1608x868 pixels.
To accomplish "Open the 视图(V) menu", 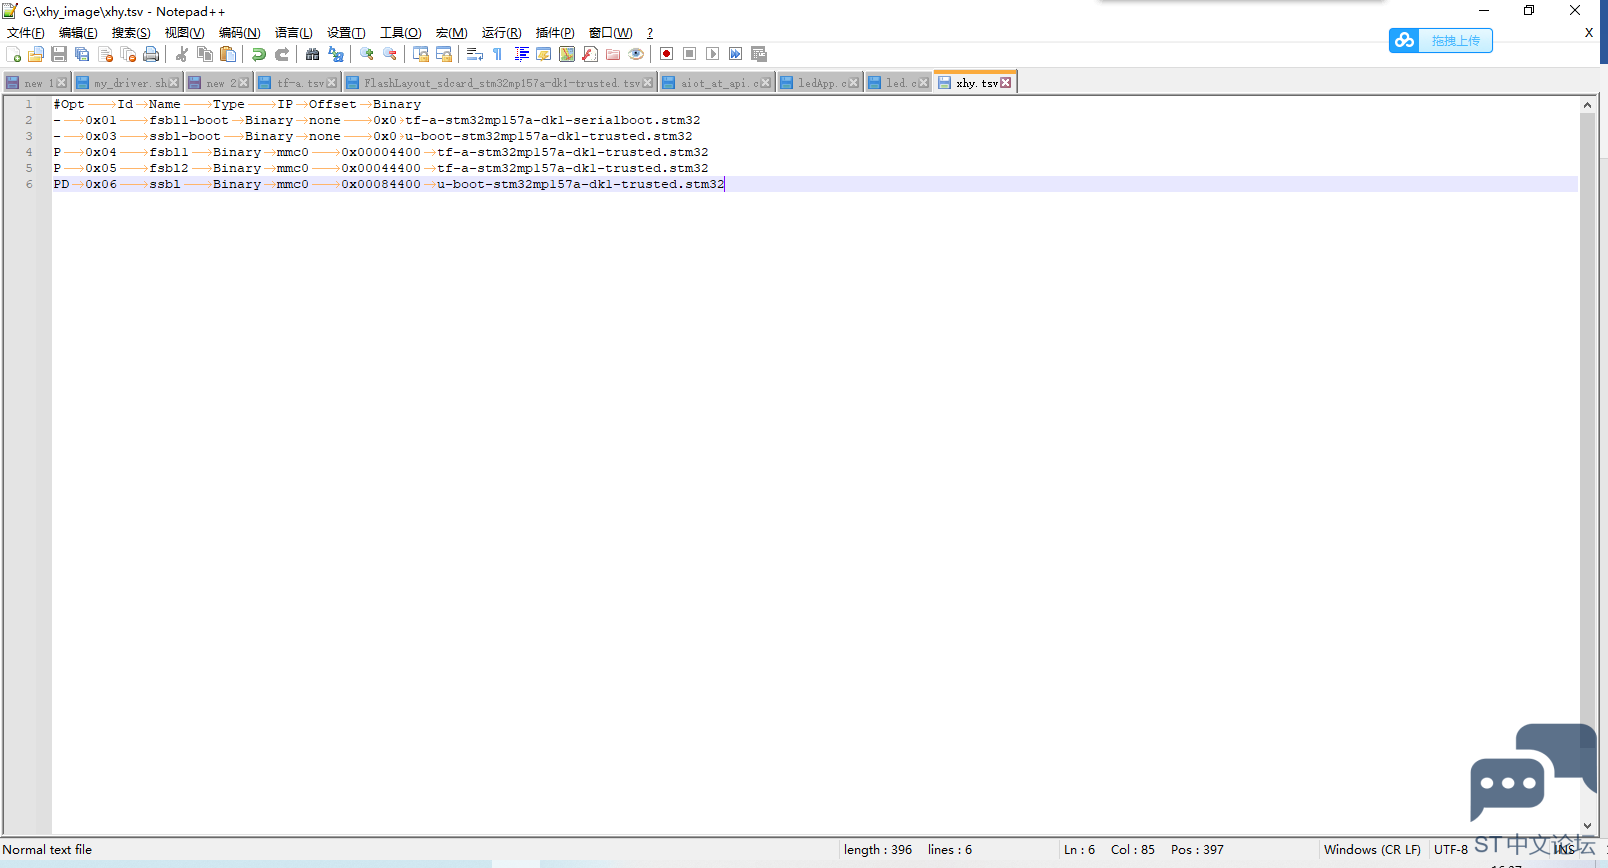I will (185, 33).
